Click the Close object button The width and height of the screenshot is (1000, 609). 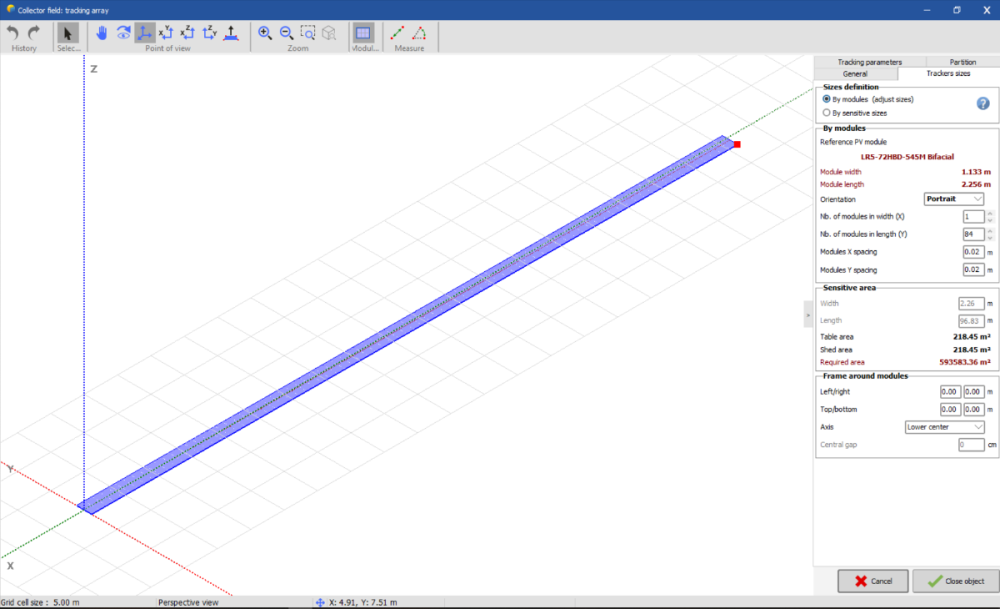click(955, 581)
